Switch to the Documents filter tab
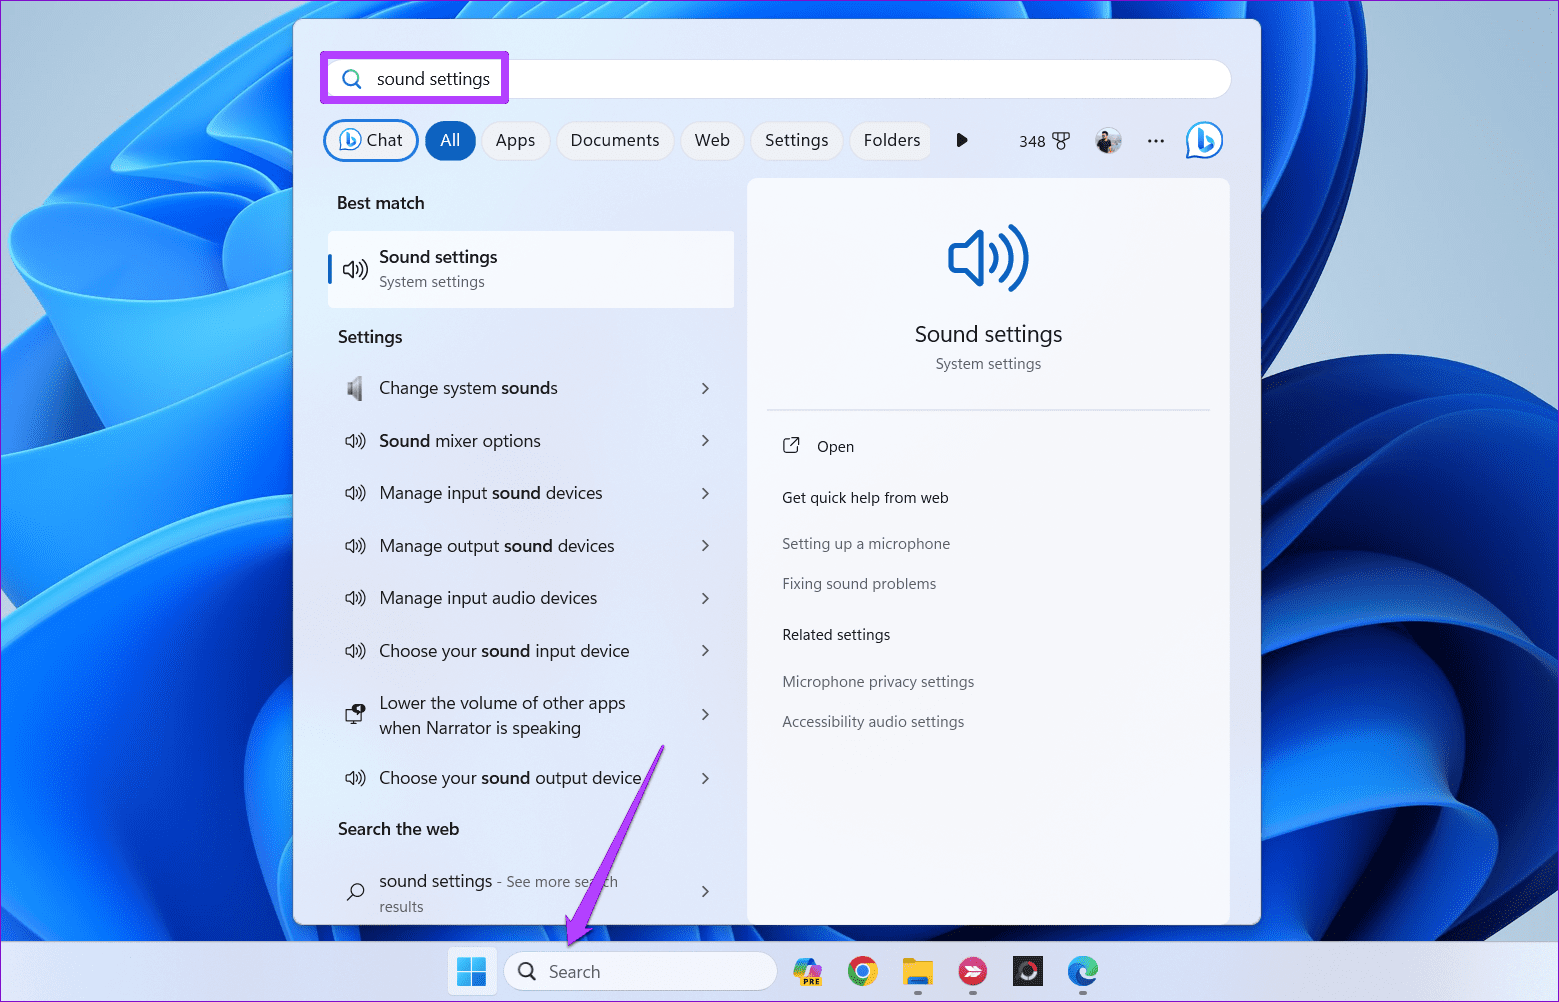 (615, 140)
